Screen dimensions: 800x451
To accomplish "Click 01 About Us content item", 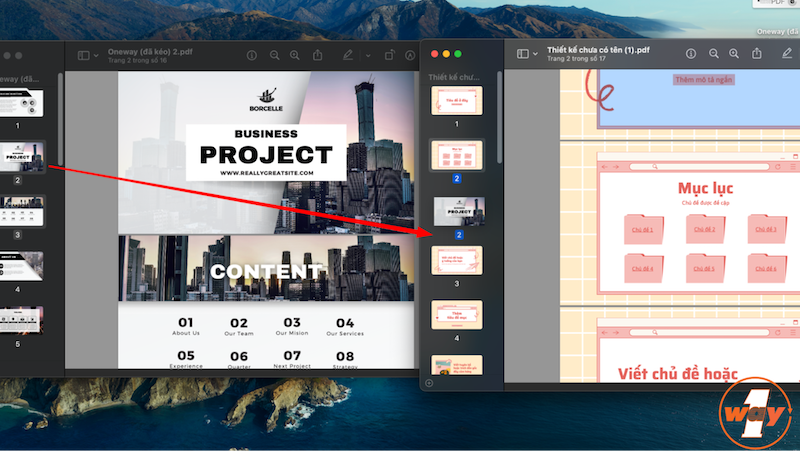I will (186, 327).
